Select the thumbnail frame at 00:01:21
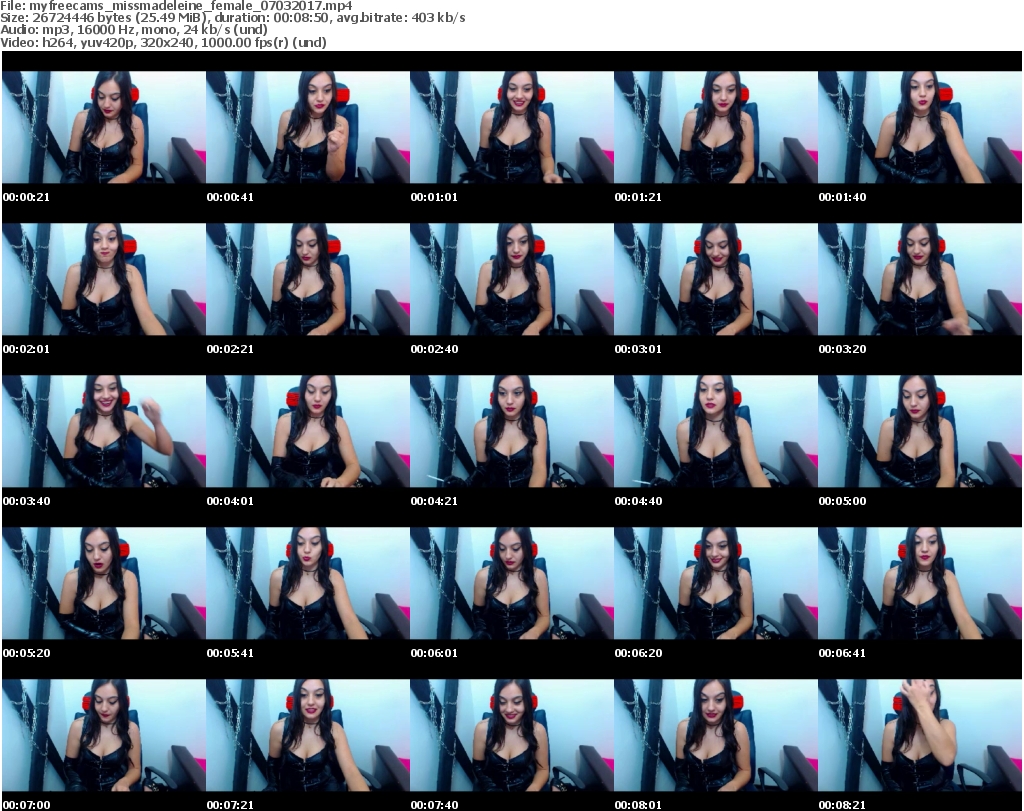 click(716, 127)
